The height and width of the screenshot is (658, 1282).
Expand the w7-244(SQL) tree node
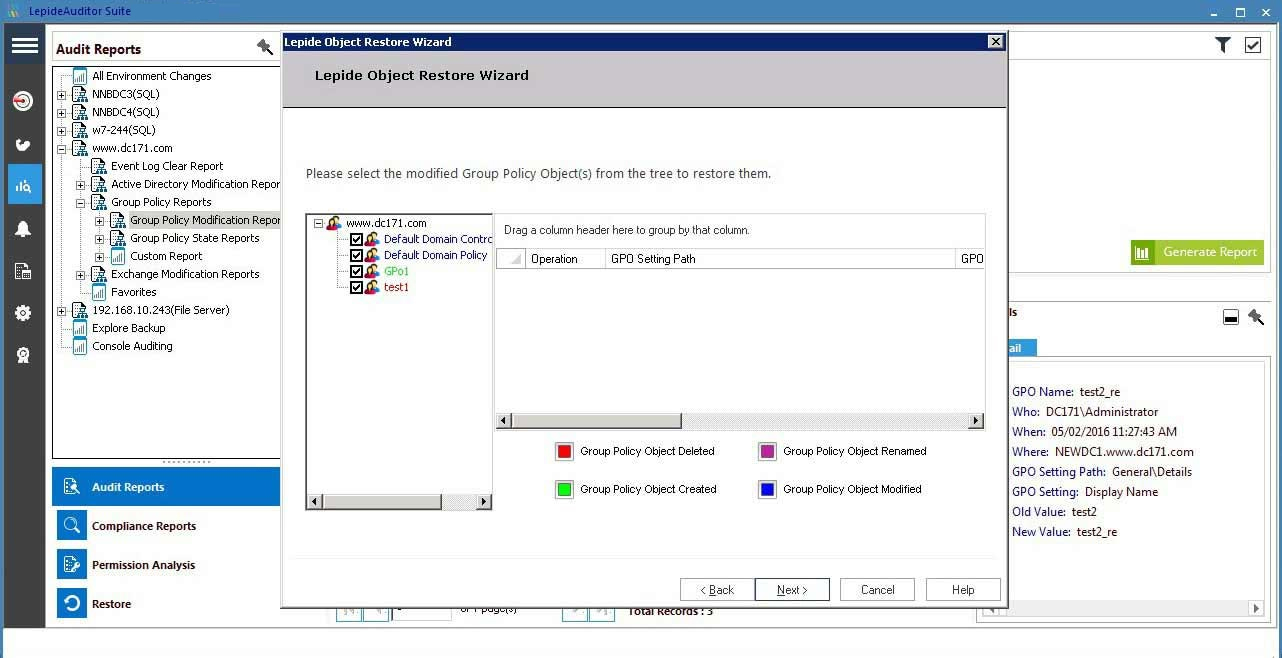pyautogui.click(x=62, y=131)
